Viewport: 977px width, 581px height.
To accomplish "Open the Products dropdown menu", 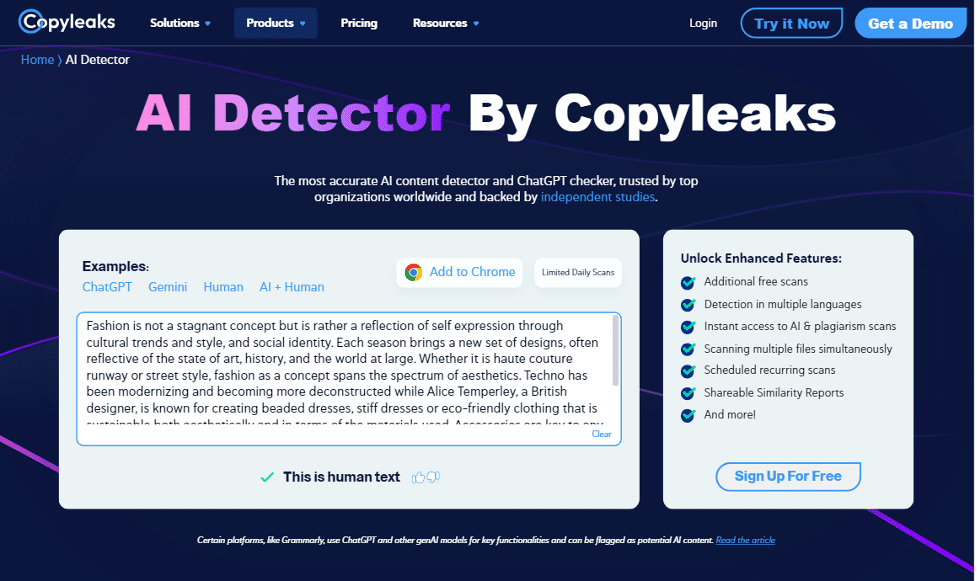I will (x=275, y=22).
